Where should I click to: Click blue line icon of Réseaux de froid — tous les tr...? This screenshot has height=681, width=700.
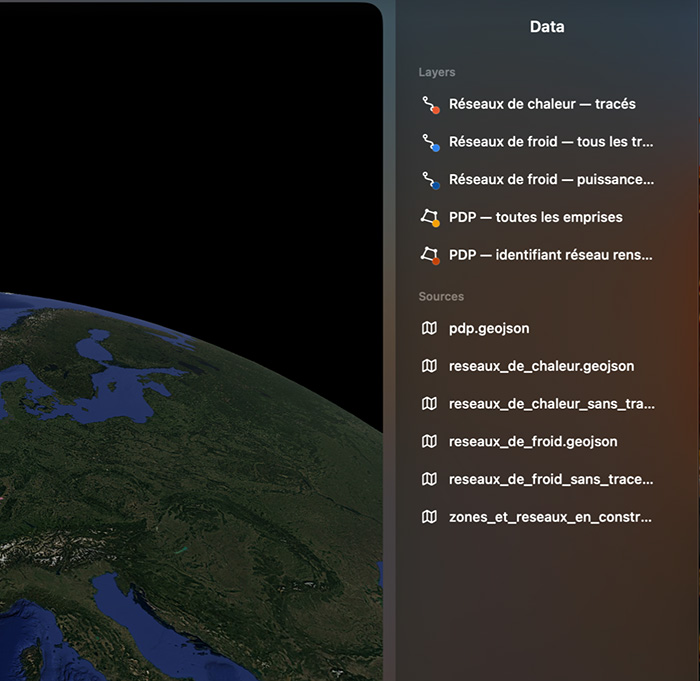pos(430,142)
